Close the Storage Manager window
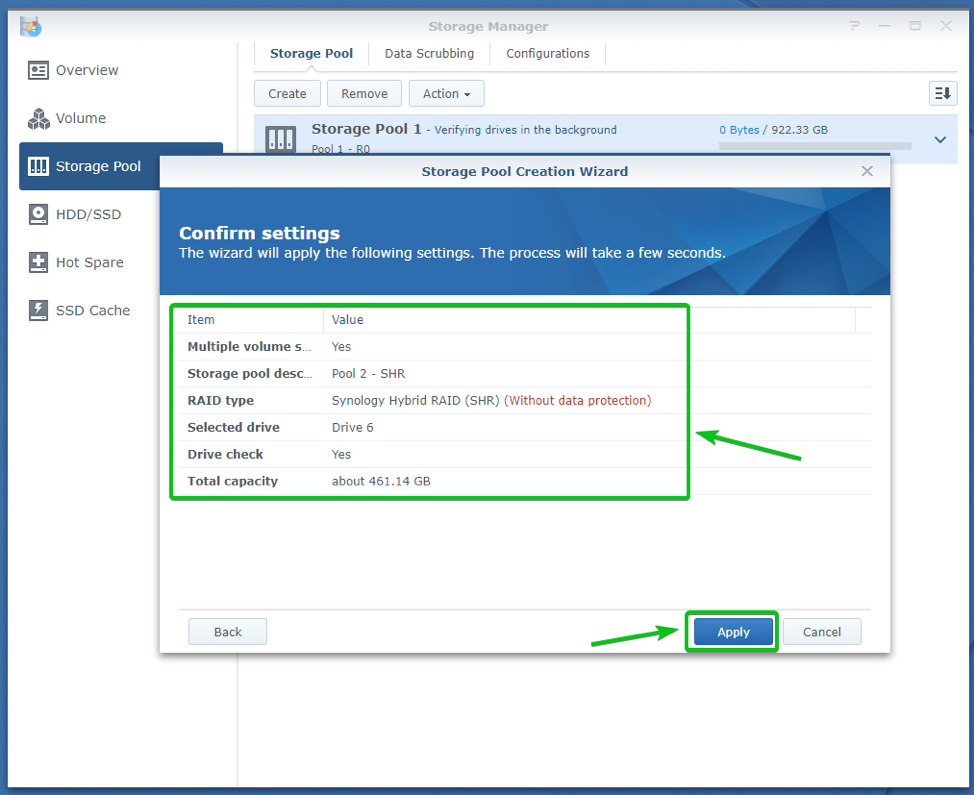 [945, 26]
